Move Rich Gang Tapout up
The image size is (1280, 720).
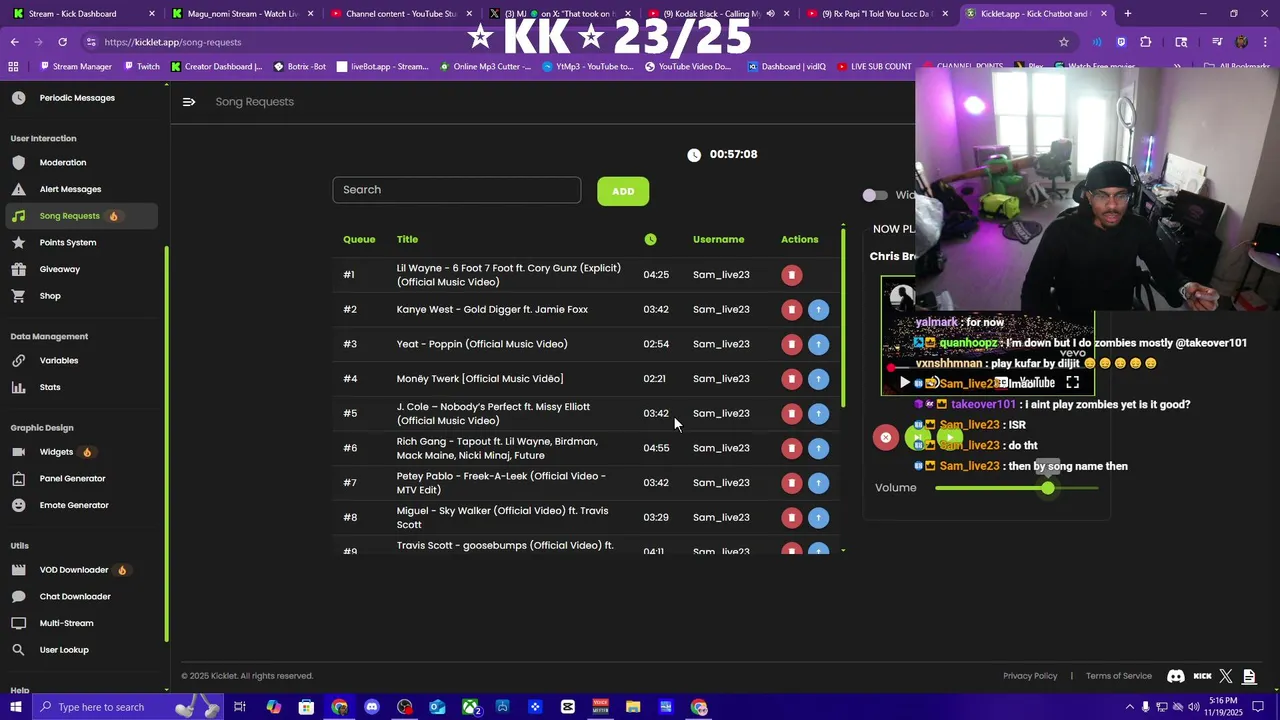(x=818, y=448)
